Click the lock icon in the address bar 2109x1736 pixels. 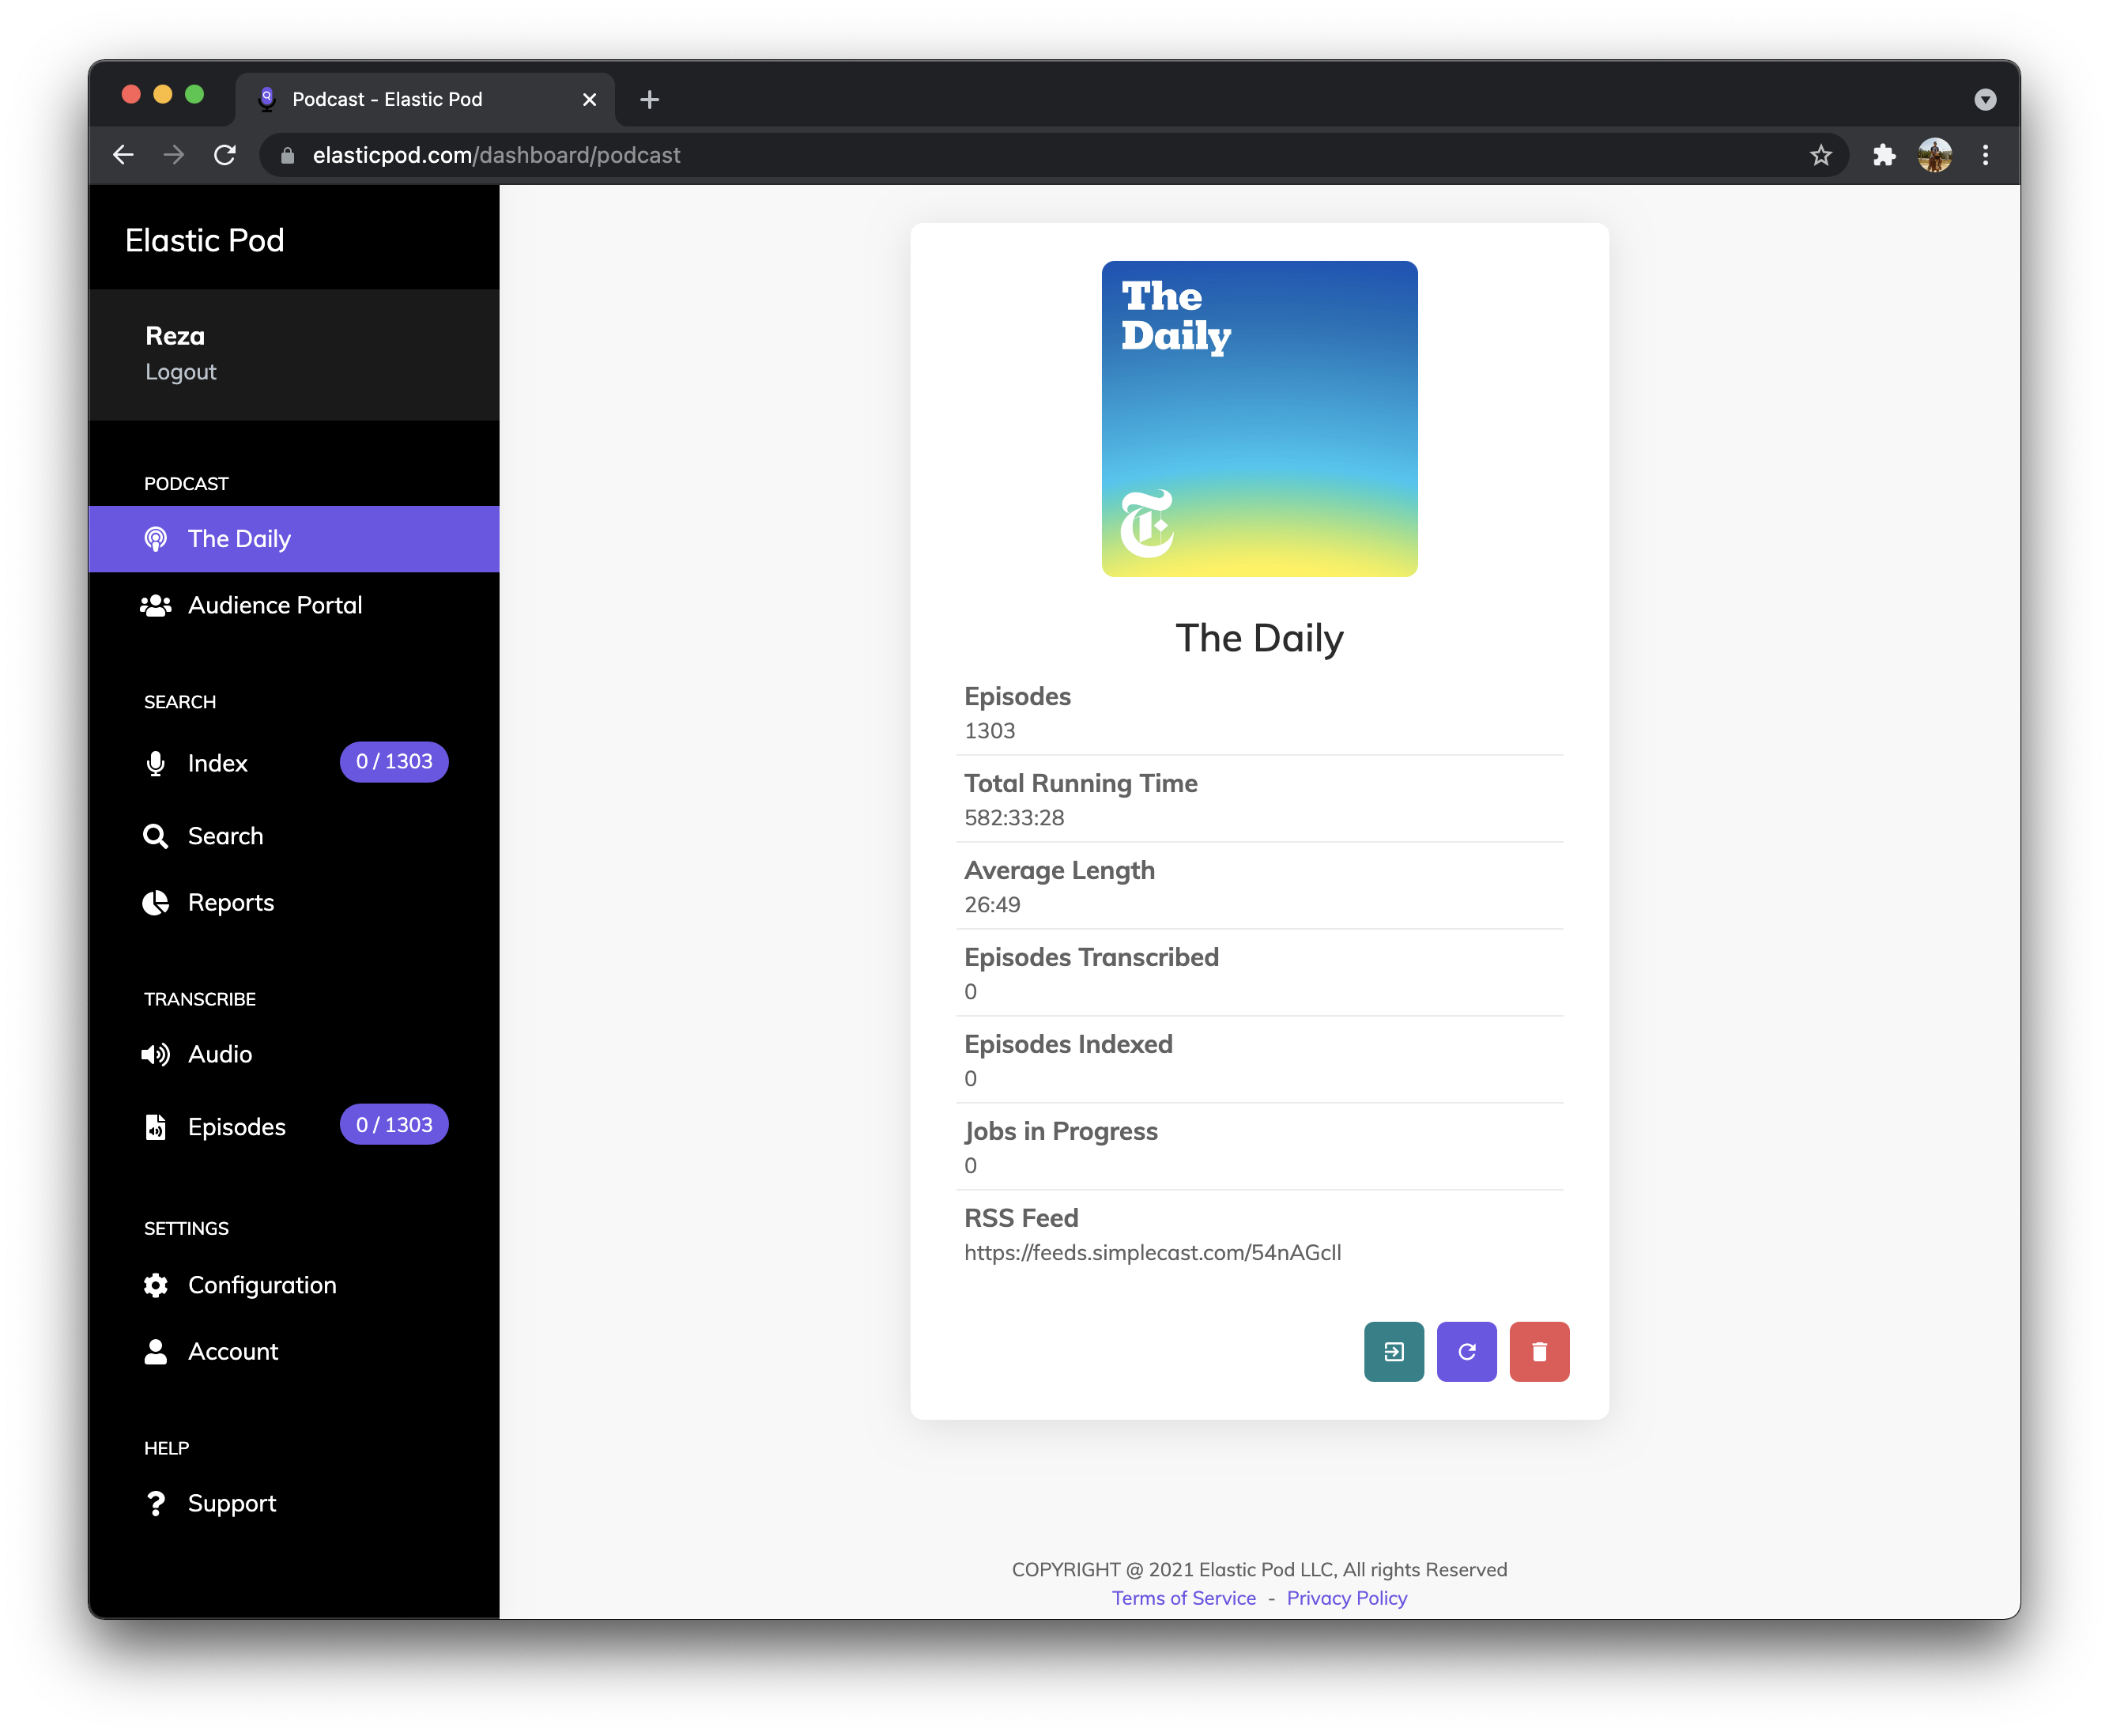[x=288, y=155]
